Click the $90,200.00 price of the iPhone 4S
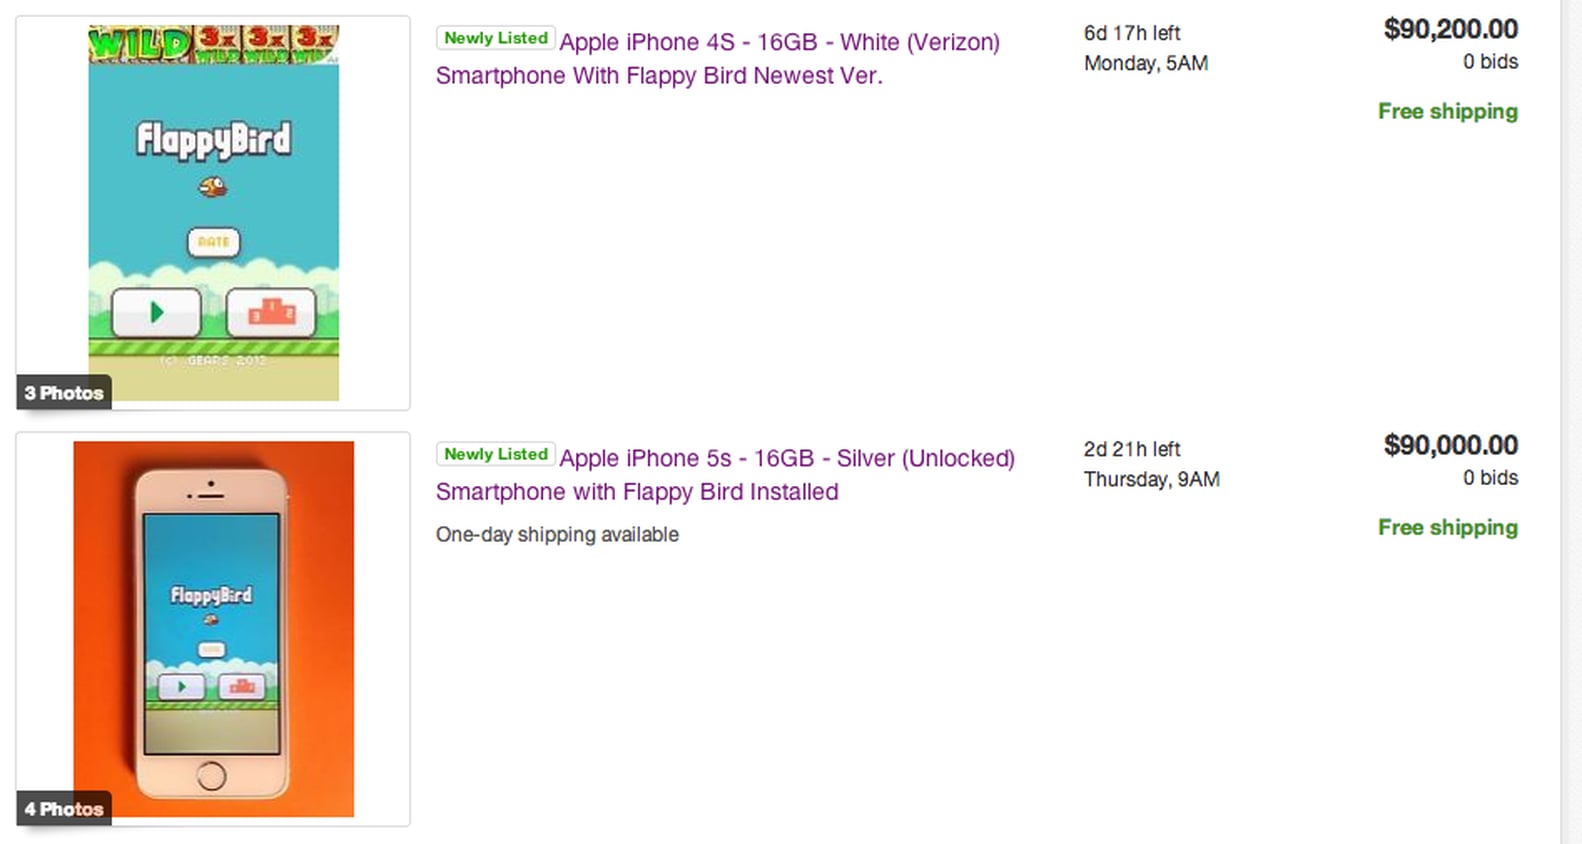 [1449, 29]
